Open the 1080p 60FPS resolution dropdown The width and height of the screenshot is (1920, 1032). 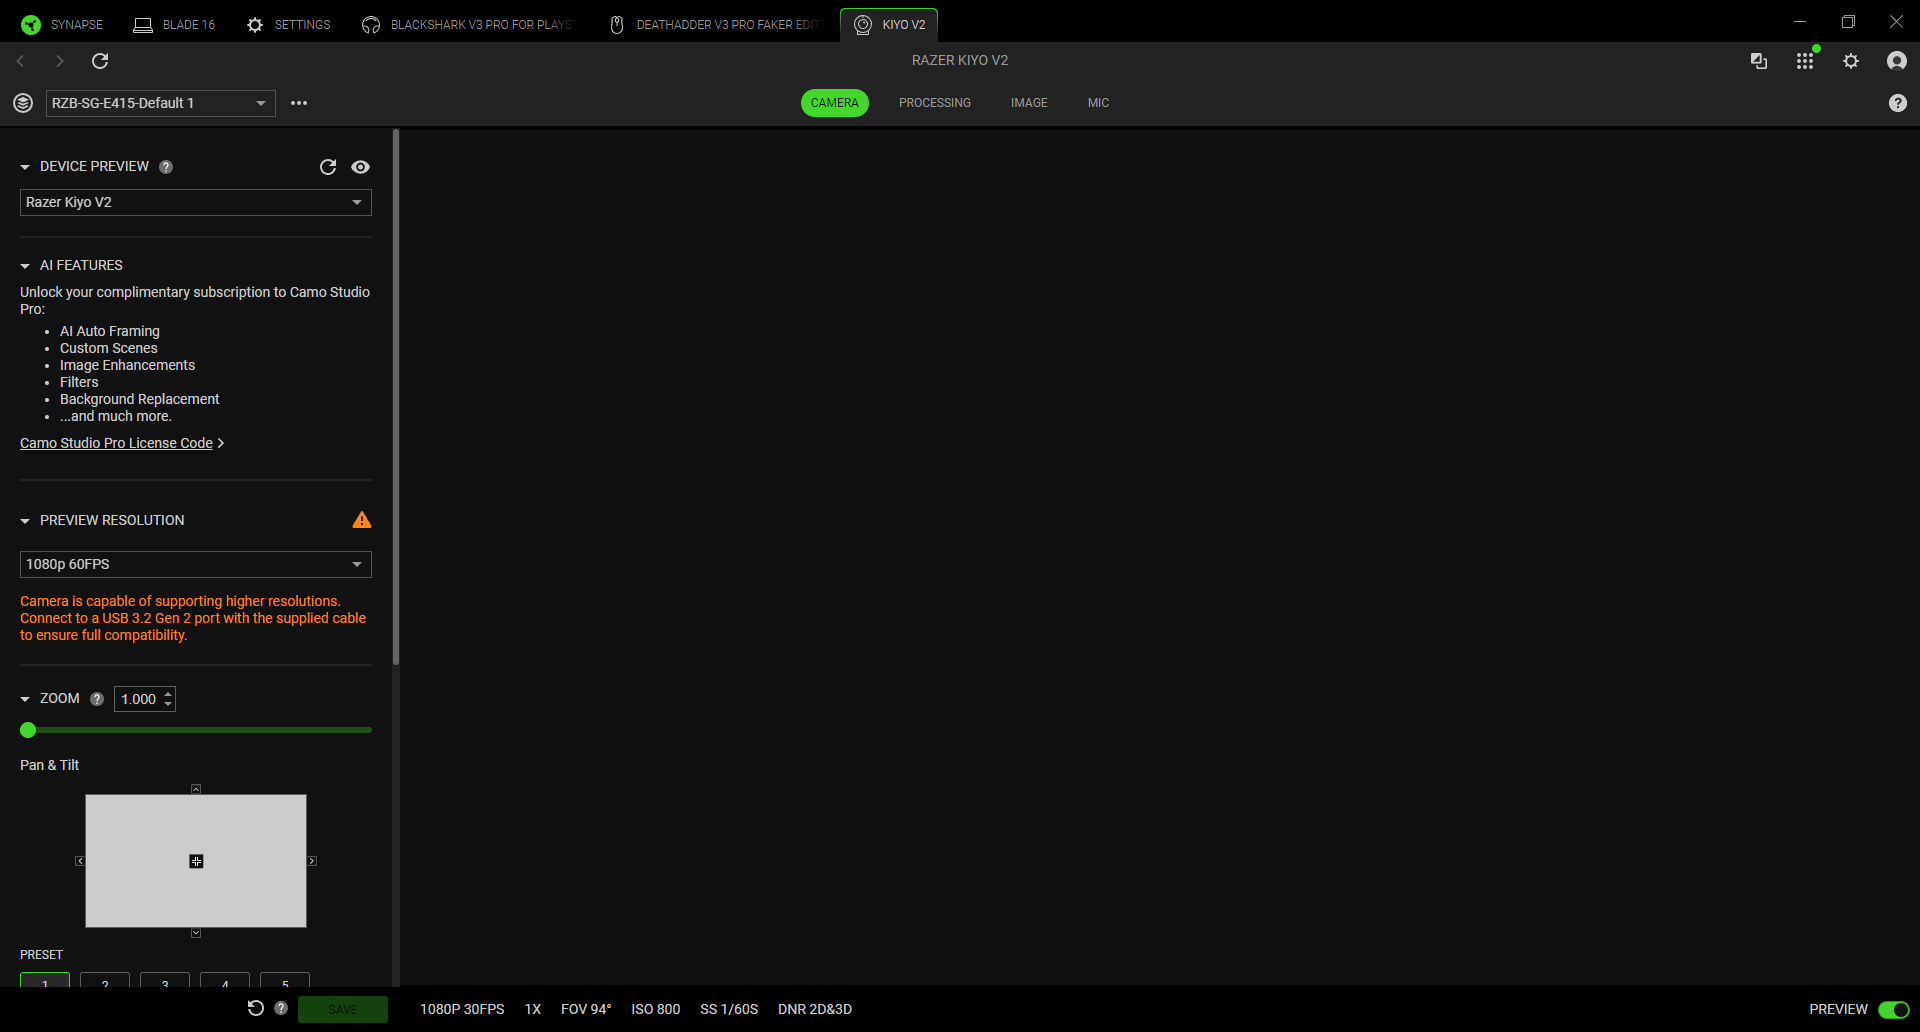pos(195,564)
